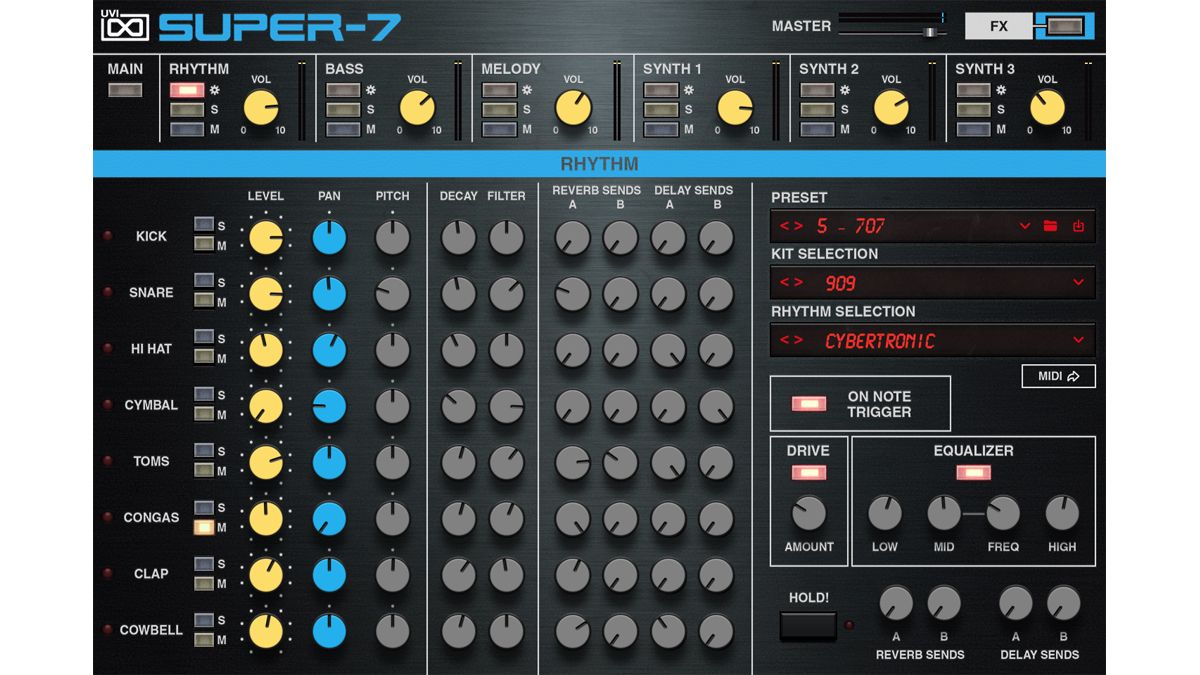Click the Synth 2 edit gear button
This screenshot has height=675, width=1200.
[x=845, y=90]
